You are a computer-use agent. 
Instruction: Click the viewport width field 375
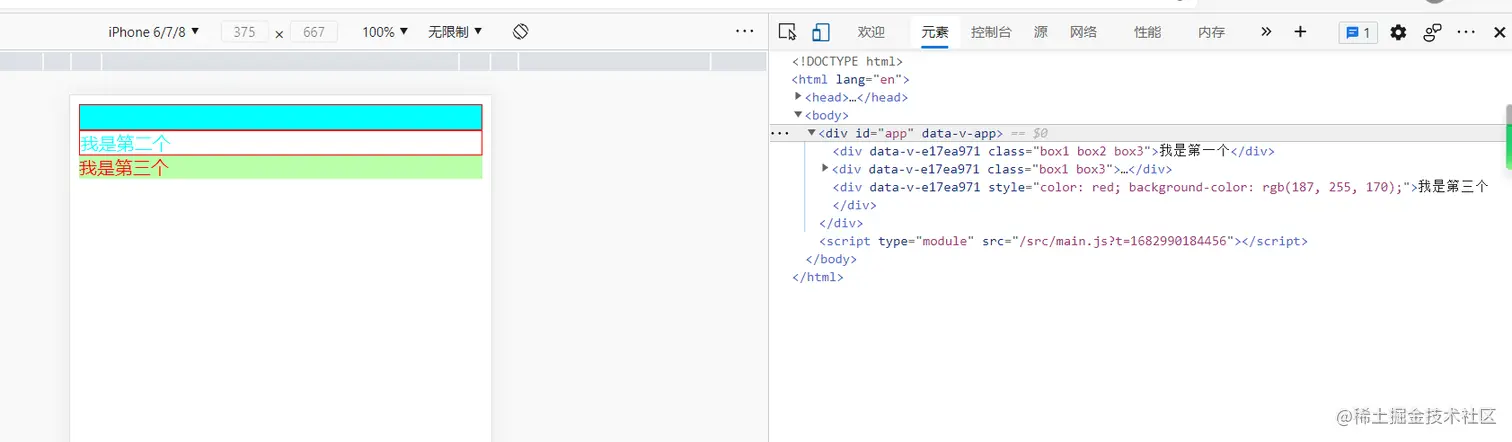tap(244, 32)
